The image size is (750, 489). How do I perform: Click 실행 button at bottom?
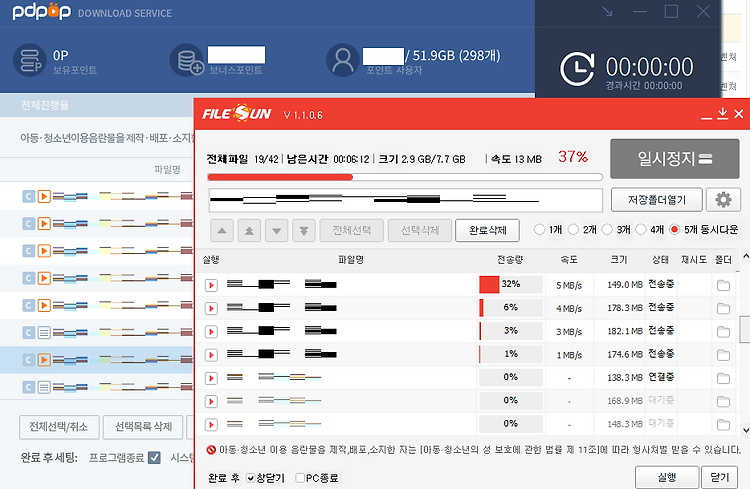(667, 477)
